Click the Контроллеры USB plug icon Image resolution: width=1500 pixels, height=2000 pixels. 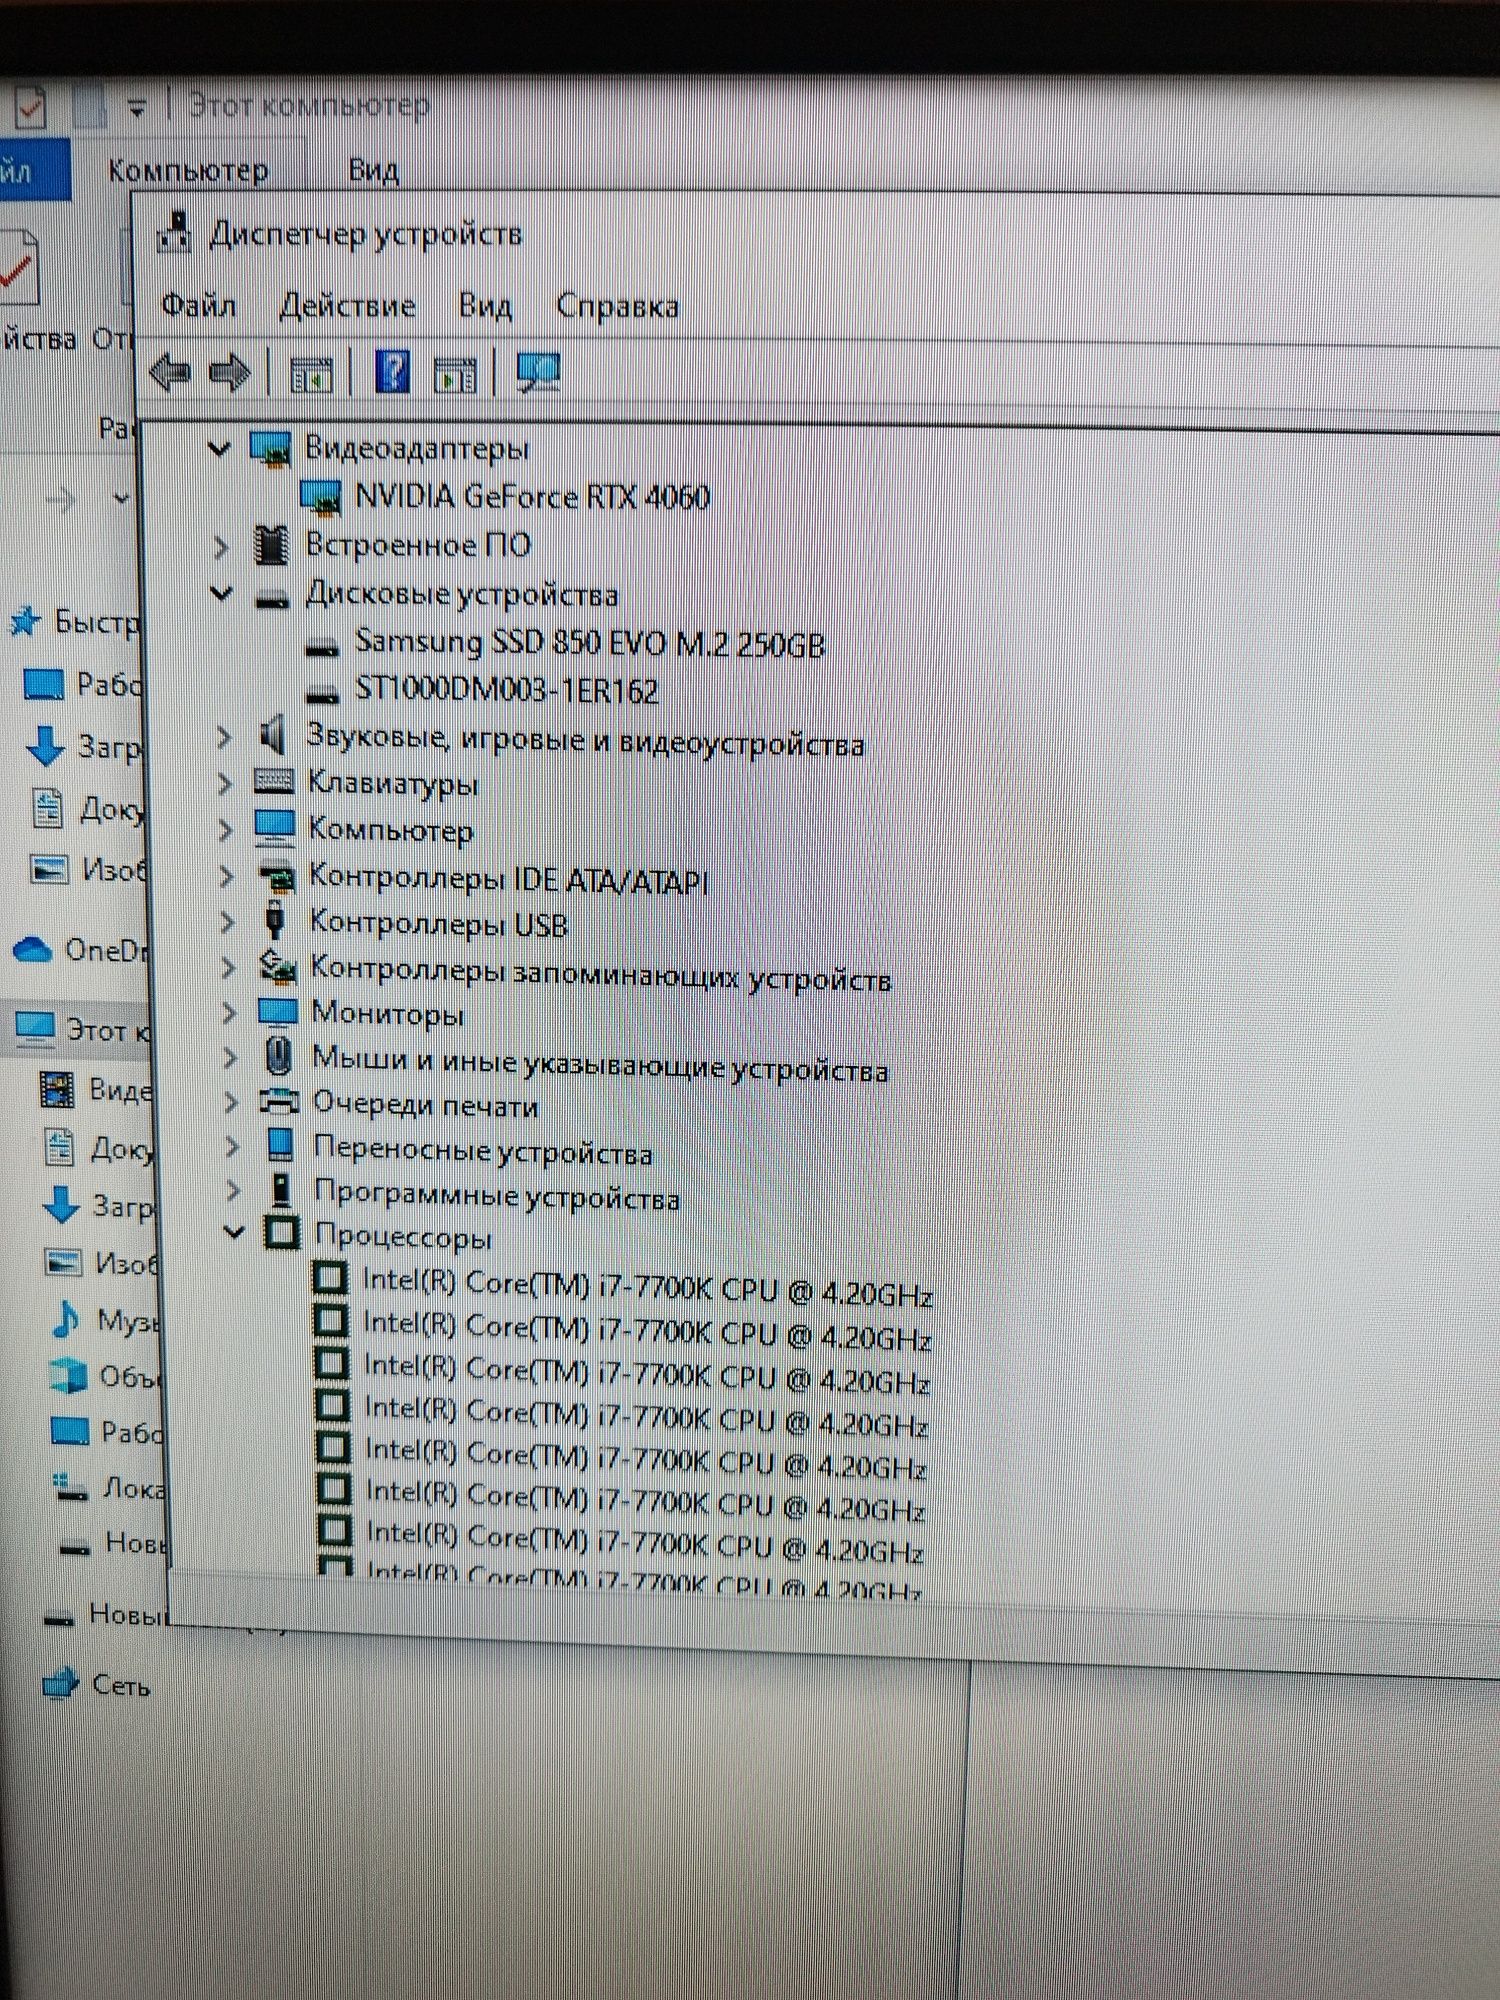(x=276, y=921)
